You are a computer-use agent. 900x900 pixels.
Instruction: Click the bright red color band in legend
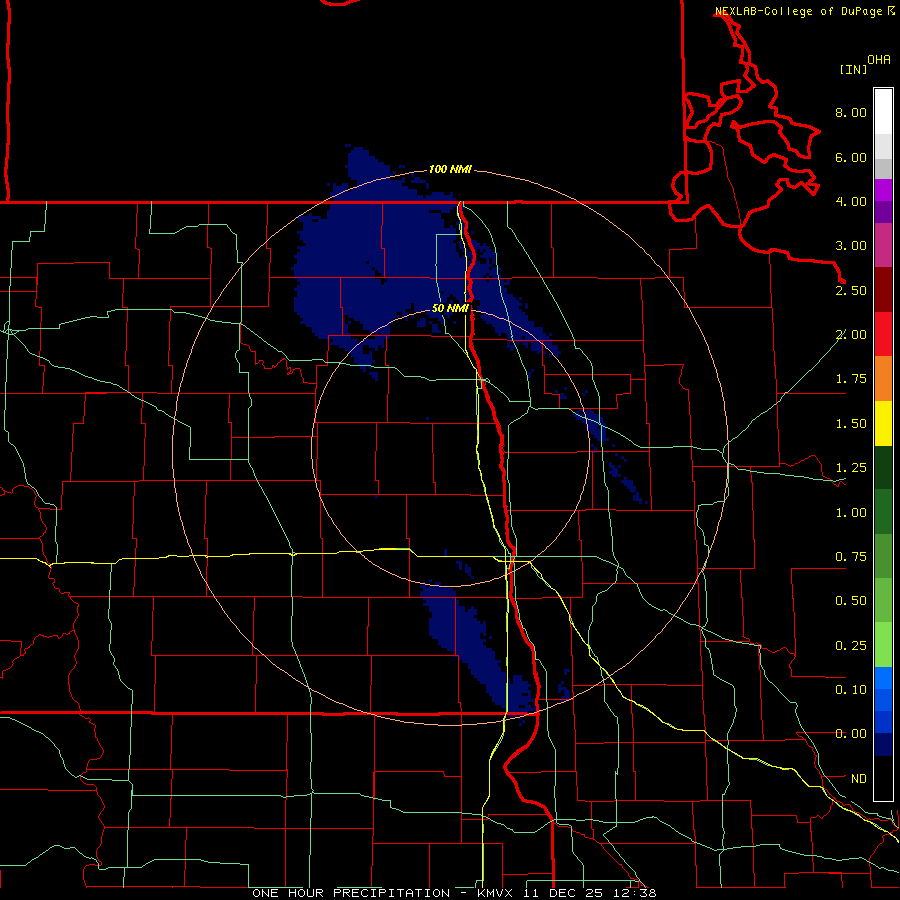[883, 335]
